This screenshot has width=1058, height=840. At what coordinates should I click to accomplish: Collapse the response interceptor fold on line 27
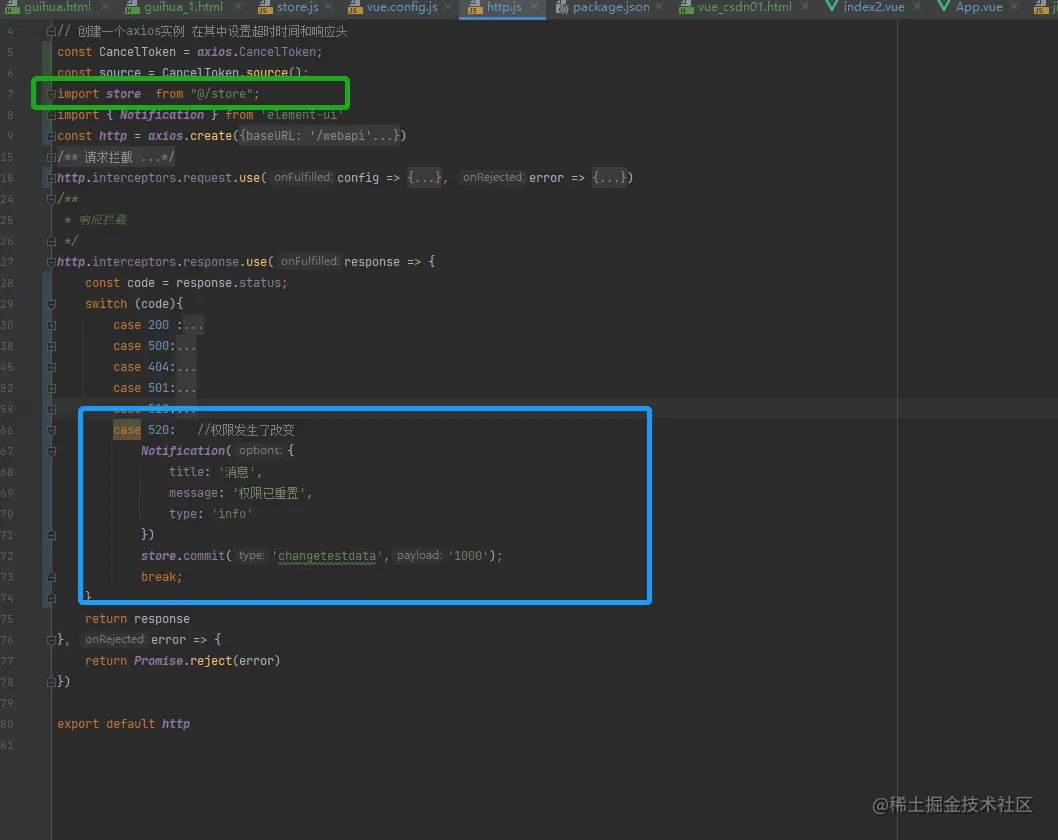tap(51, 262)
